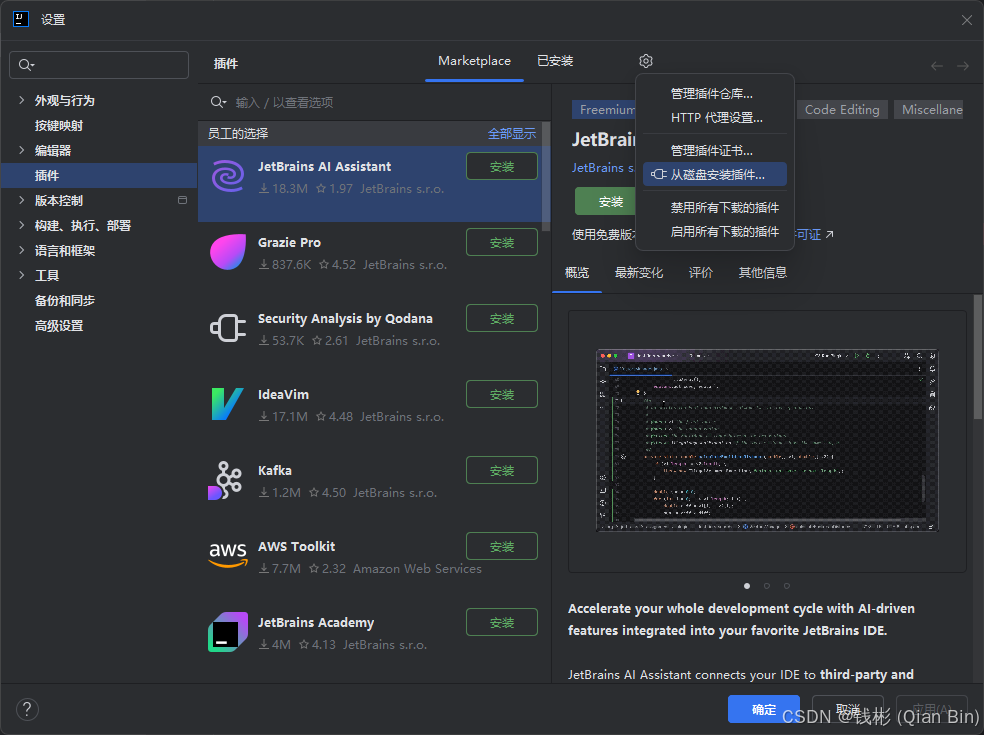The image size is (984, 735).
Task: Expand the 外观与行为 settings group
Action: click(x=21, y=100)
